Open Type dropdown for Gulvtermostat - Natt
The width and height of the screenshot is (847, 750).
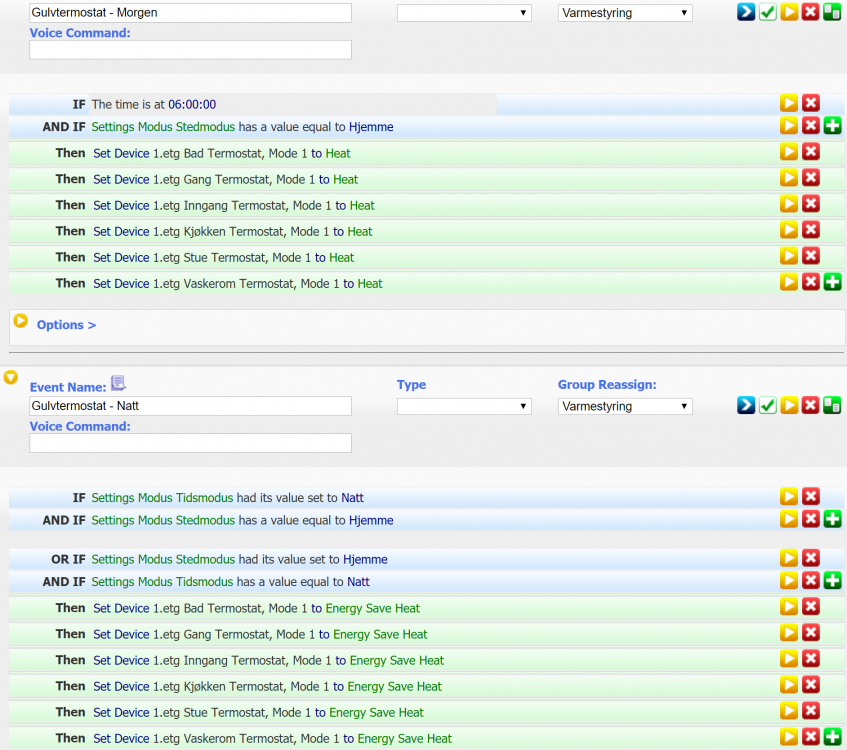click(x=464, y=406)
